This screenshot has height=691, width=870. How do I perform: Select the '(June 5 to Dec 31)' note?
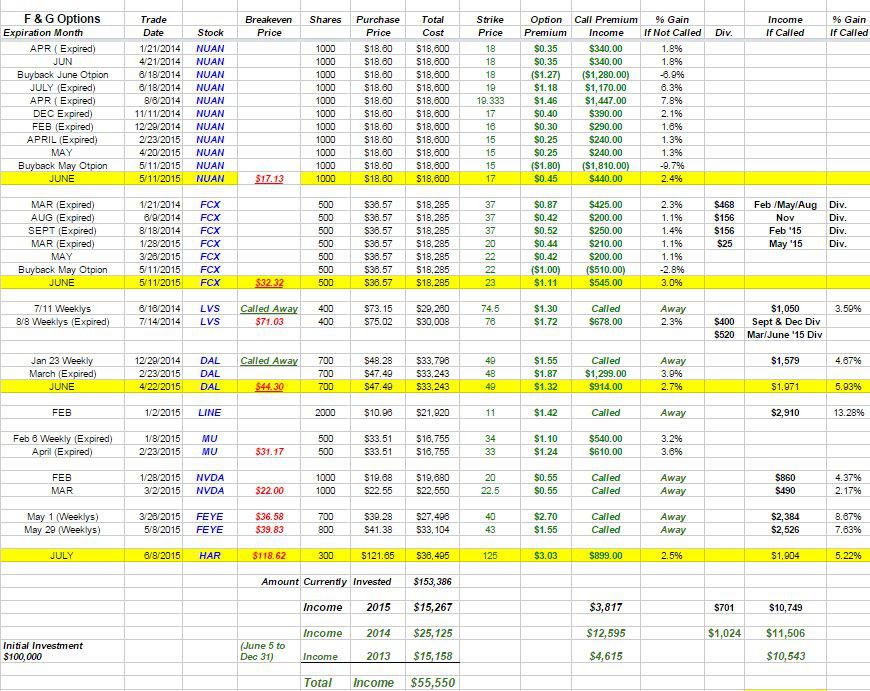pyautogui.click(x=262, y=651)
